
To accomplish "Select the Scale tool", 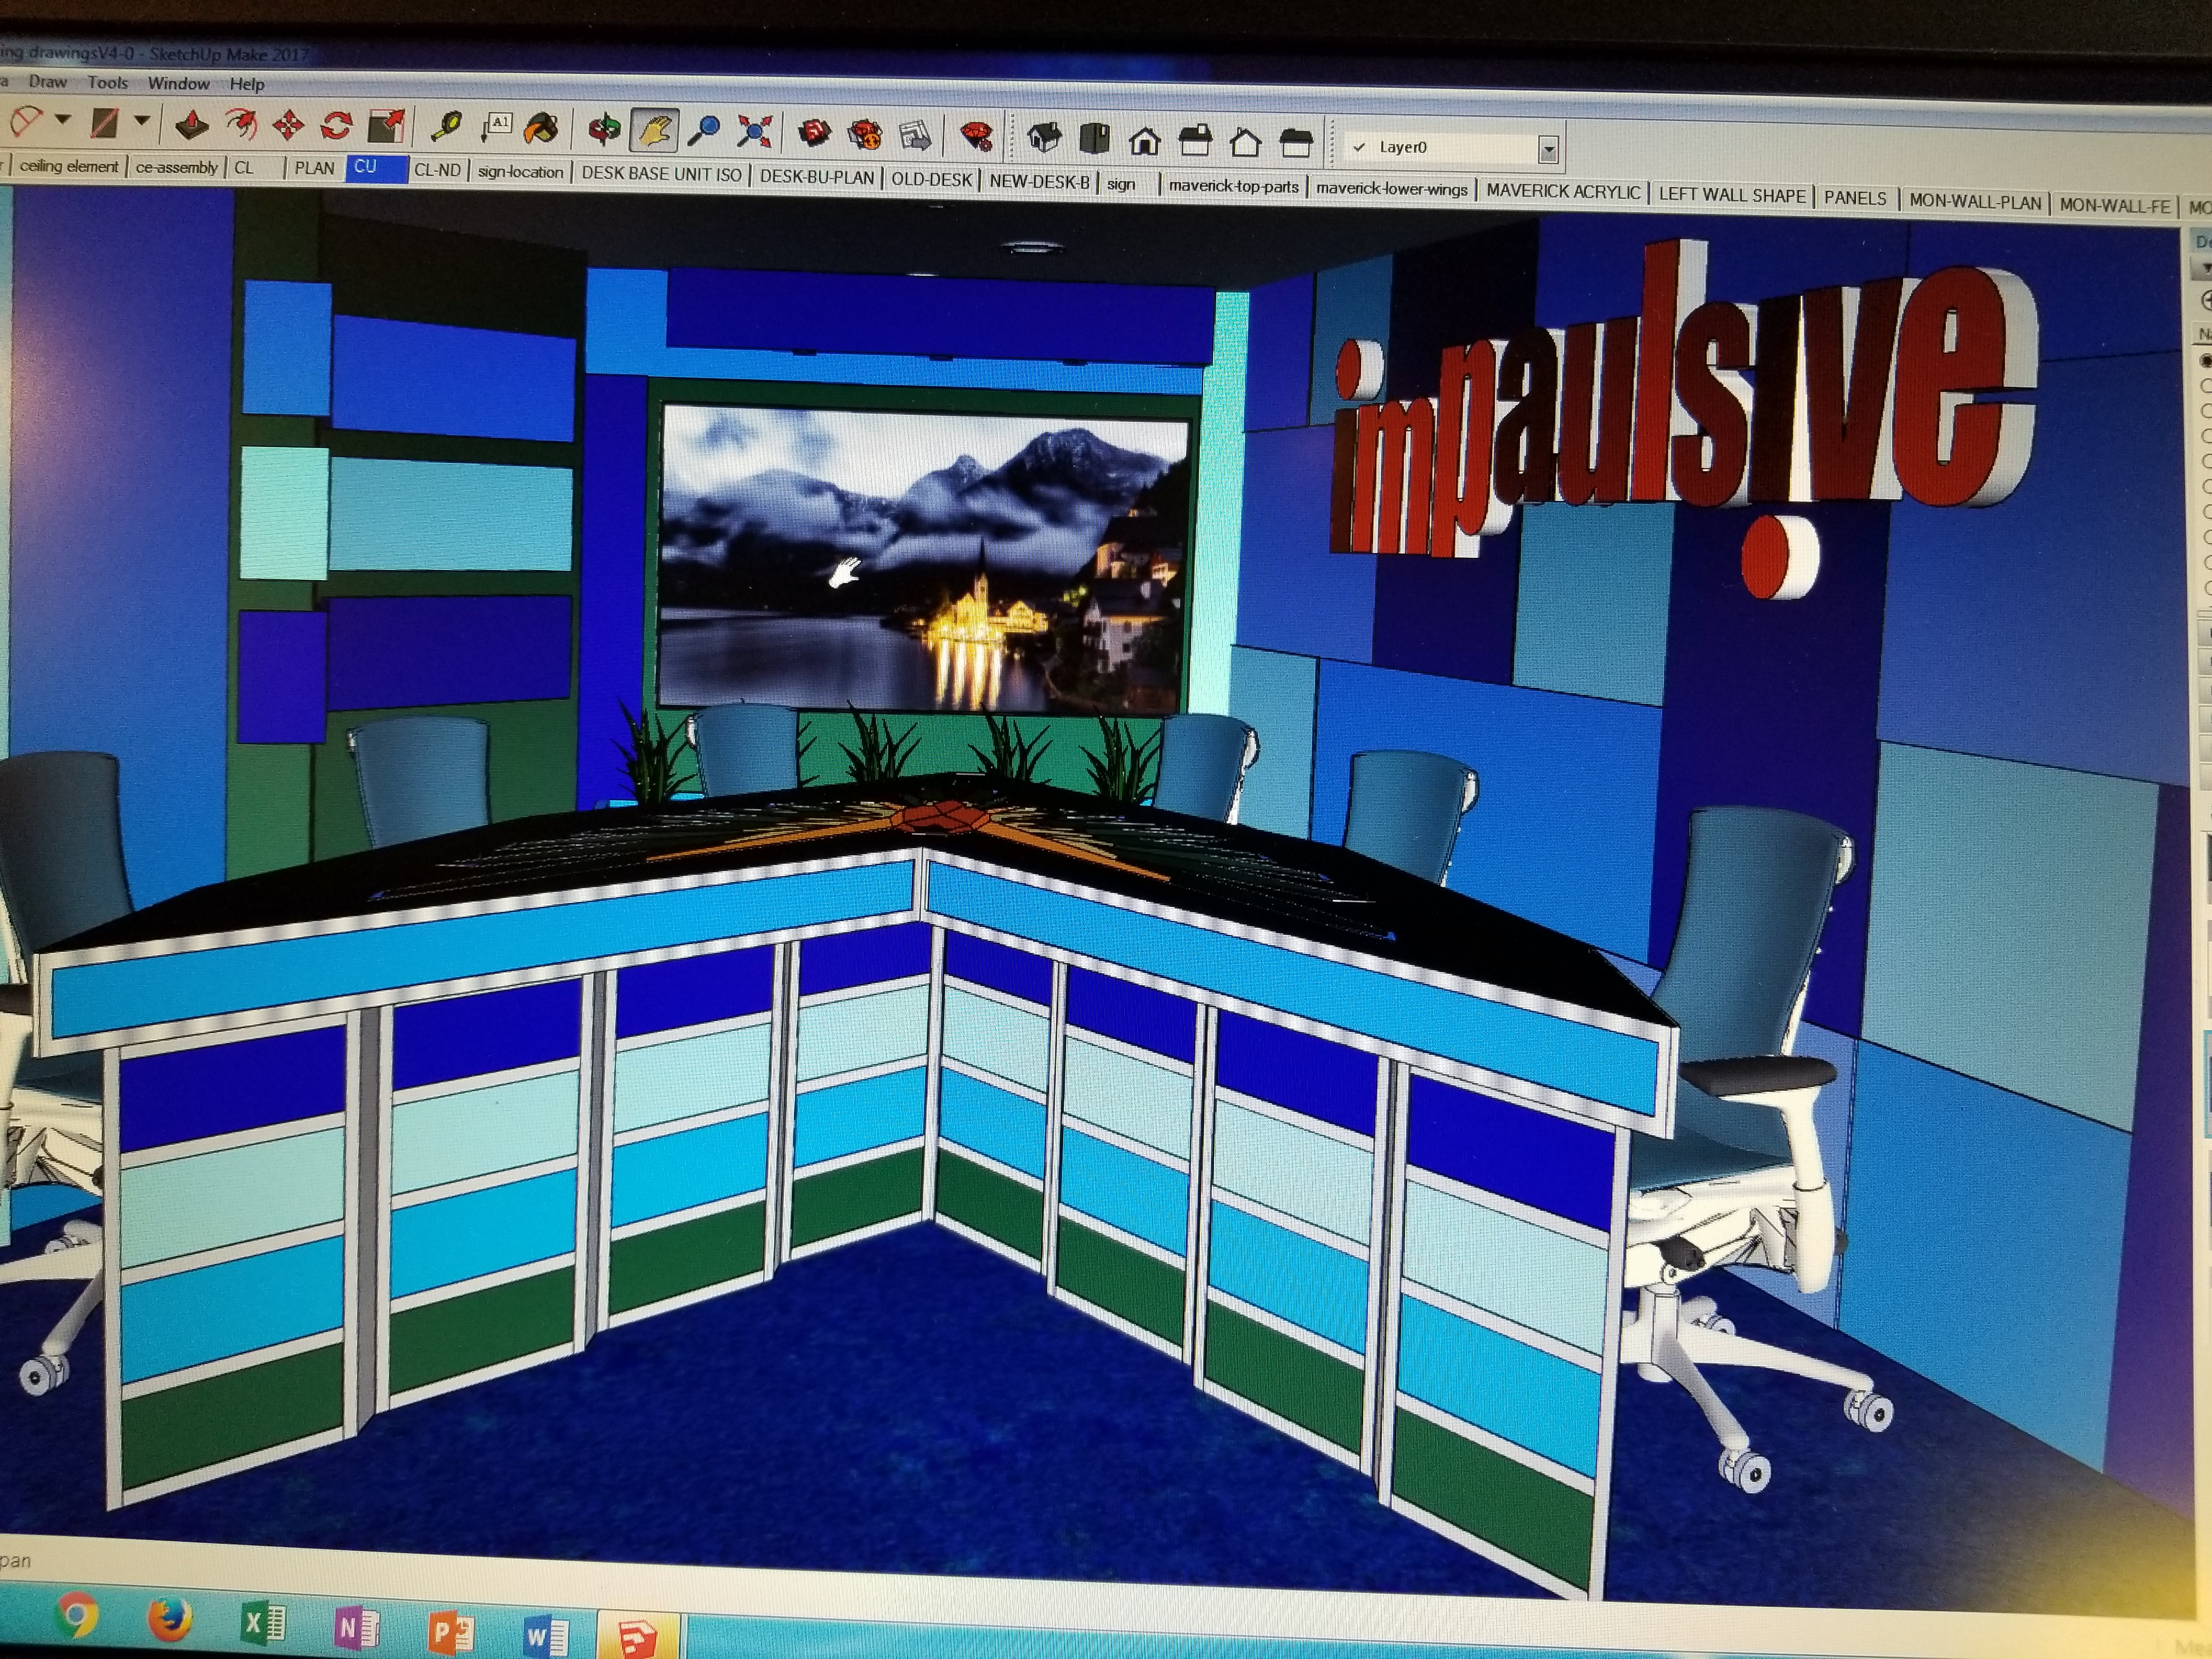I will coord(386,126).
